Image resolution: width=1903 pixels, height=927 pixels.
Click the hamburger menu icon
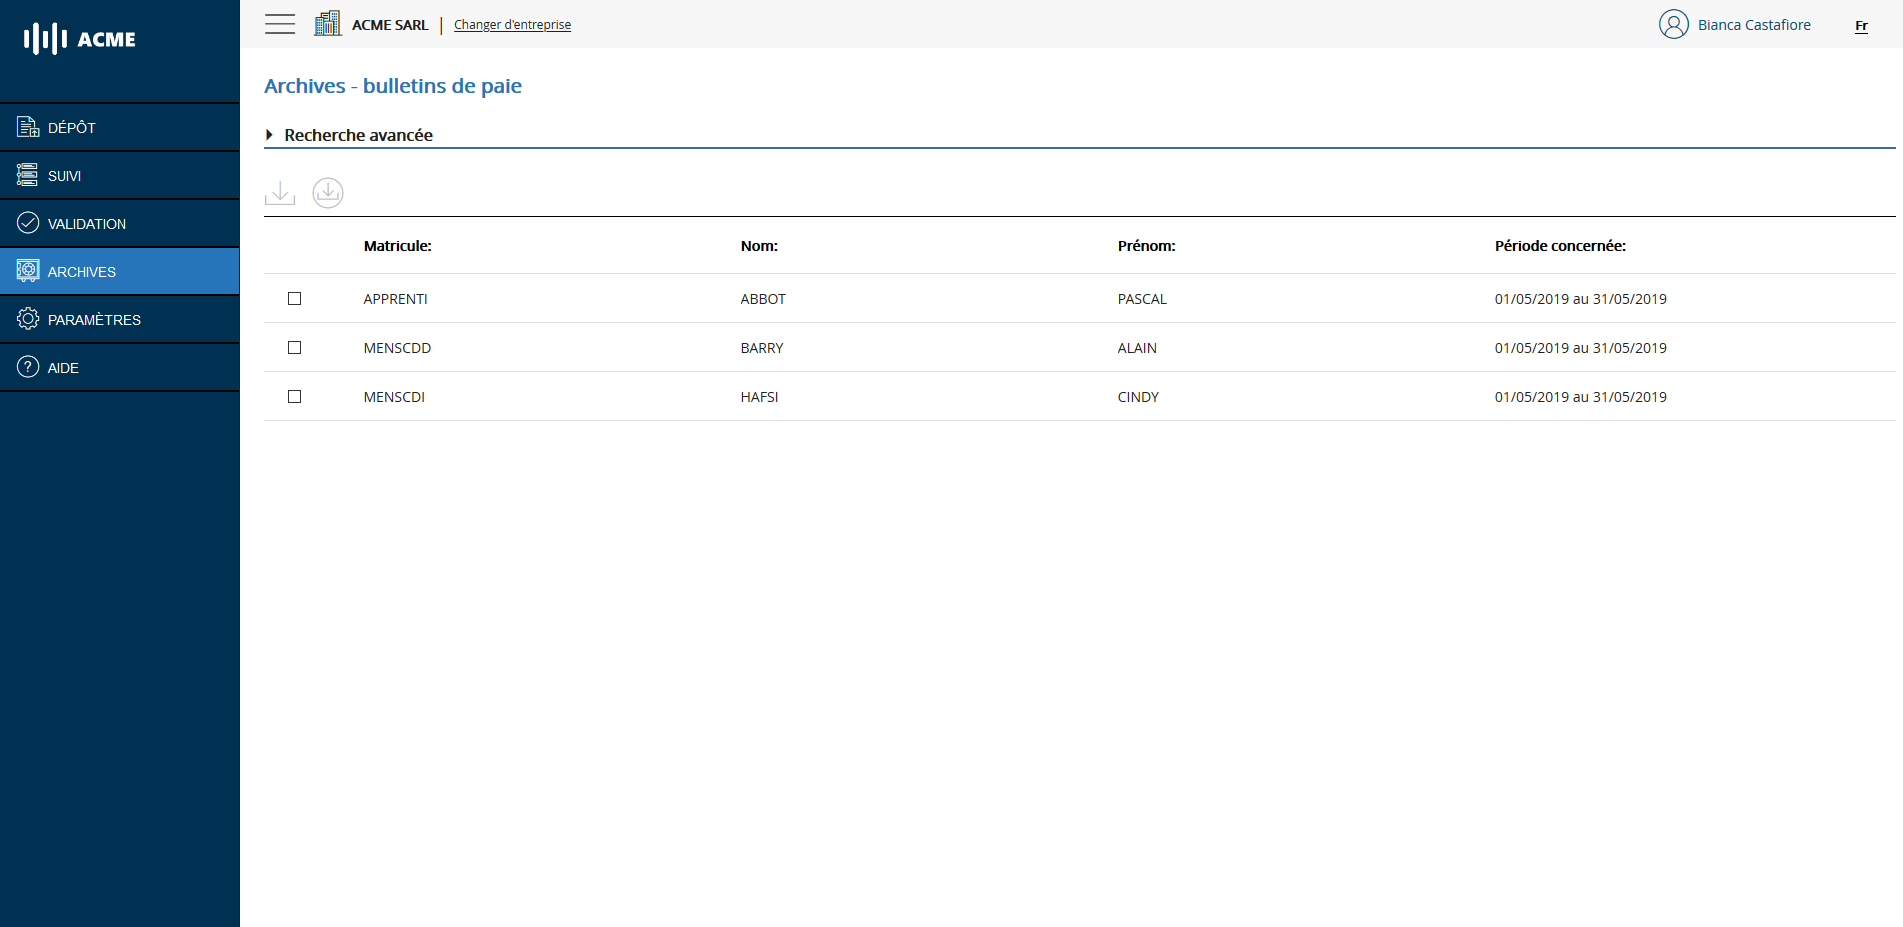pyautogui.click(x=280, y=24)
